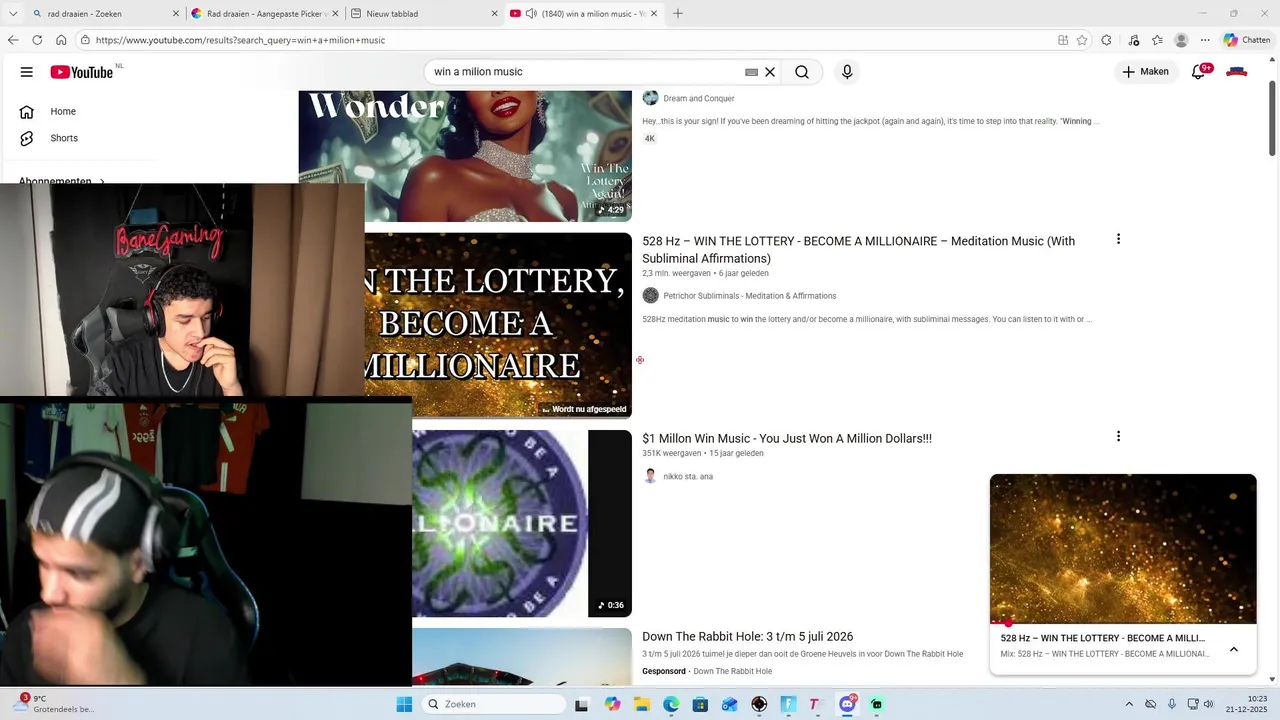Open the YouTube hamburger guide menu

27,72
